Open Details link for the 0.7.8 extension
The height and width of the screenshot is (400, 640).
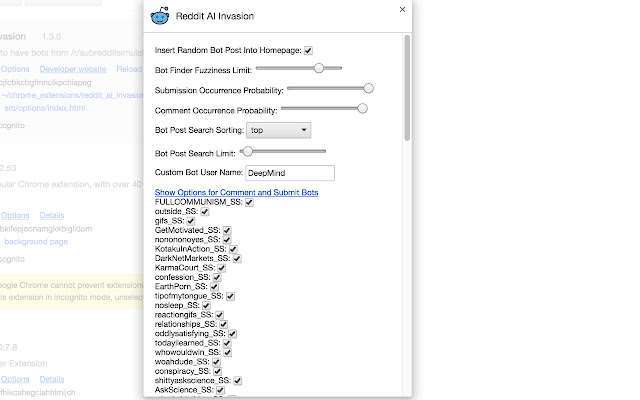52,379
